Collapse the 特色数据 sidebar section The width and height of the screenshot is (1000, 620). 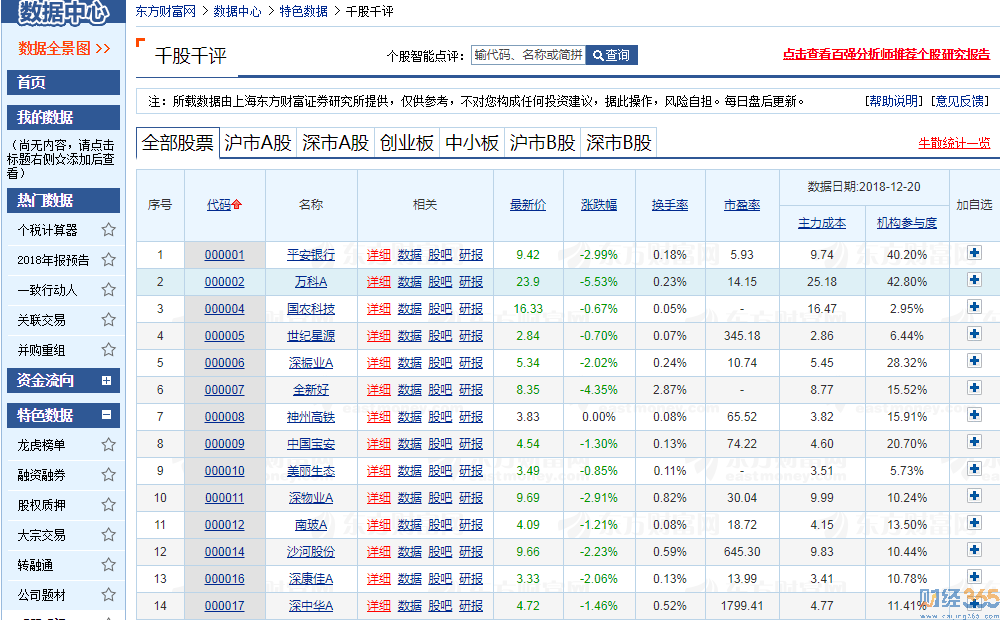point(107,415)
